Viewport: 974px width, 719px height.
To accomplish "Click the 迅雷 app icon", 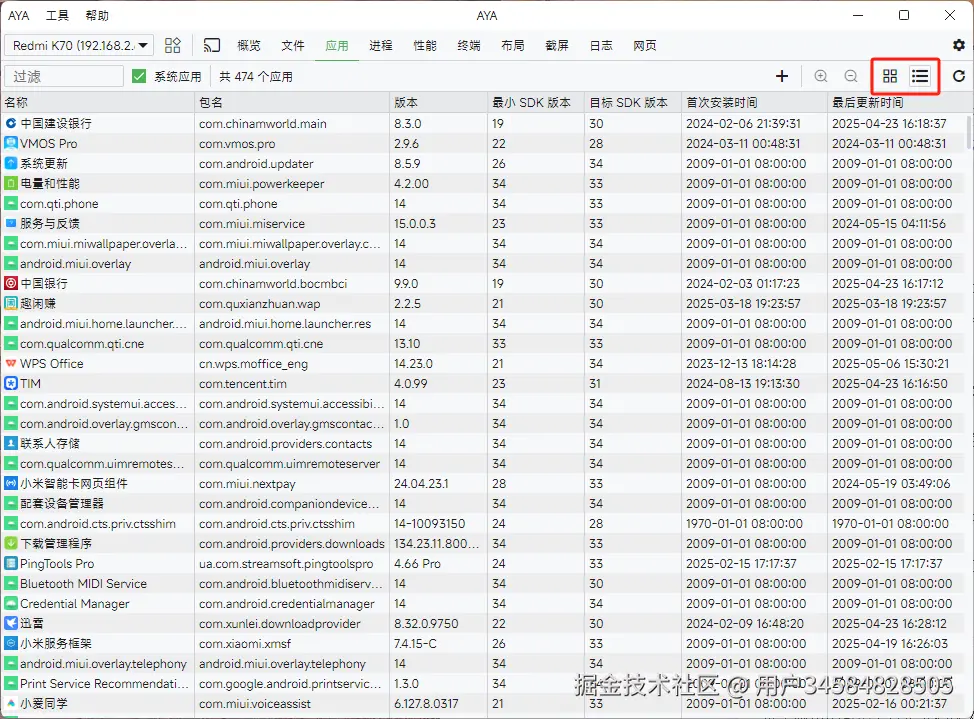I will [x=11, y=623].
